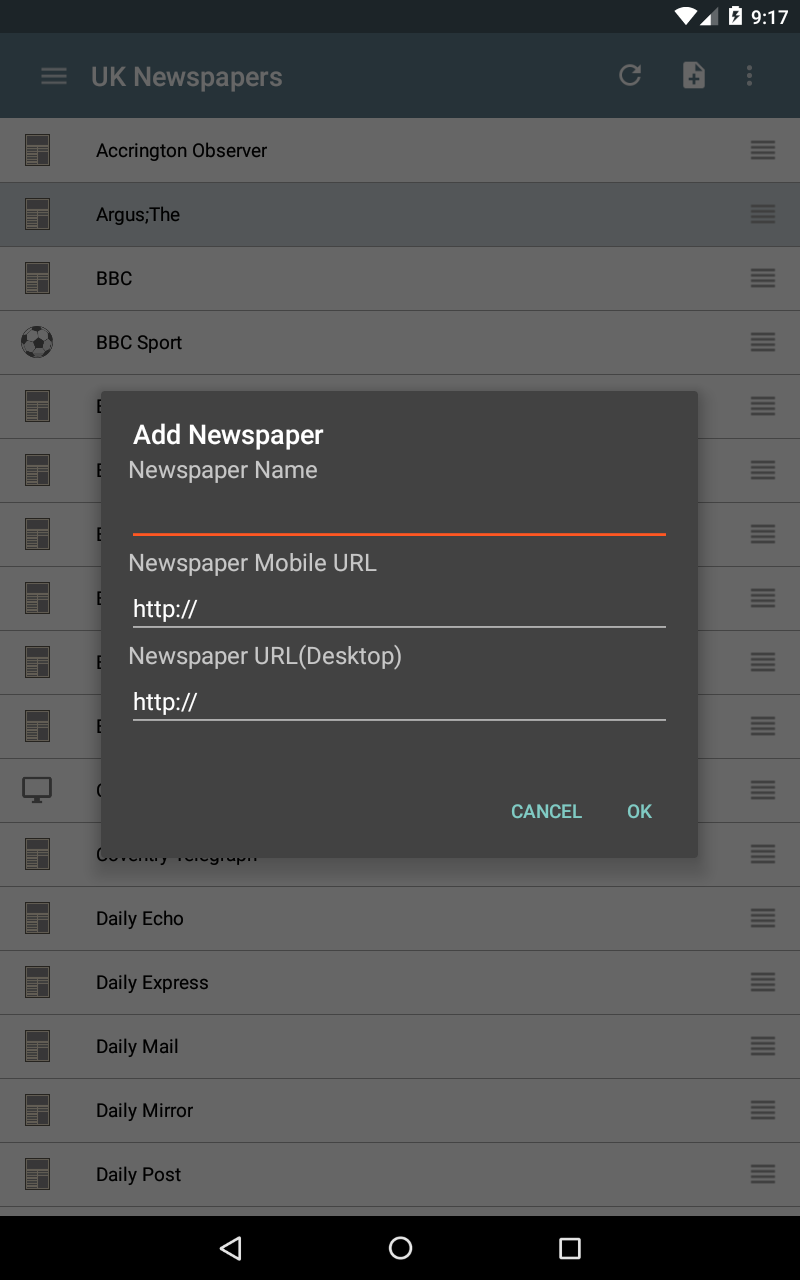Open the hamburger navigation menu
This screenshot has height=1280, width=800.
click(x=54, y=76)
